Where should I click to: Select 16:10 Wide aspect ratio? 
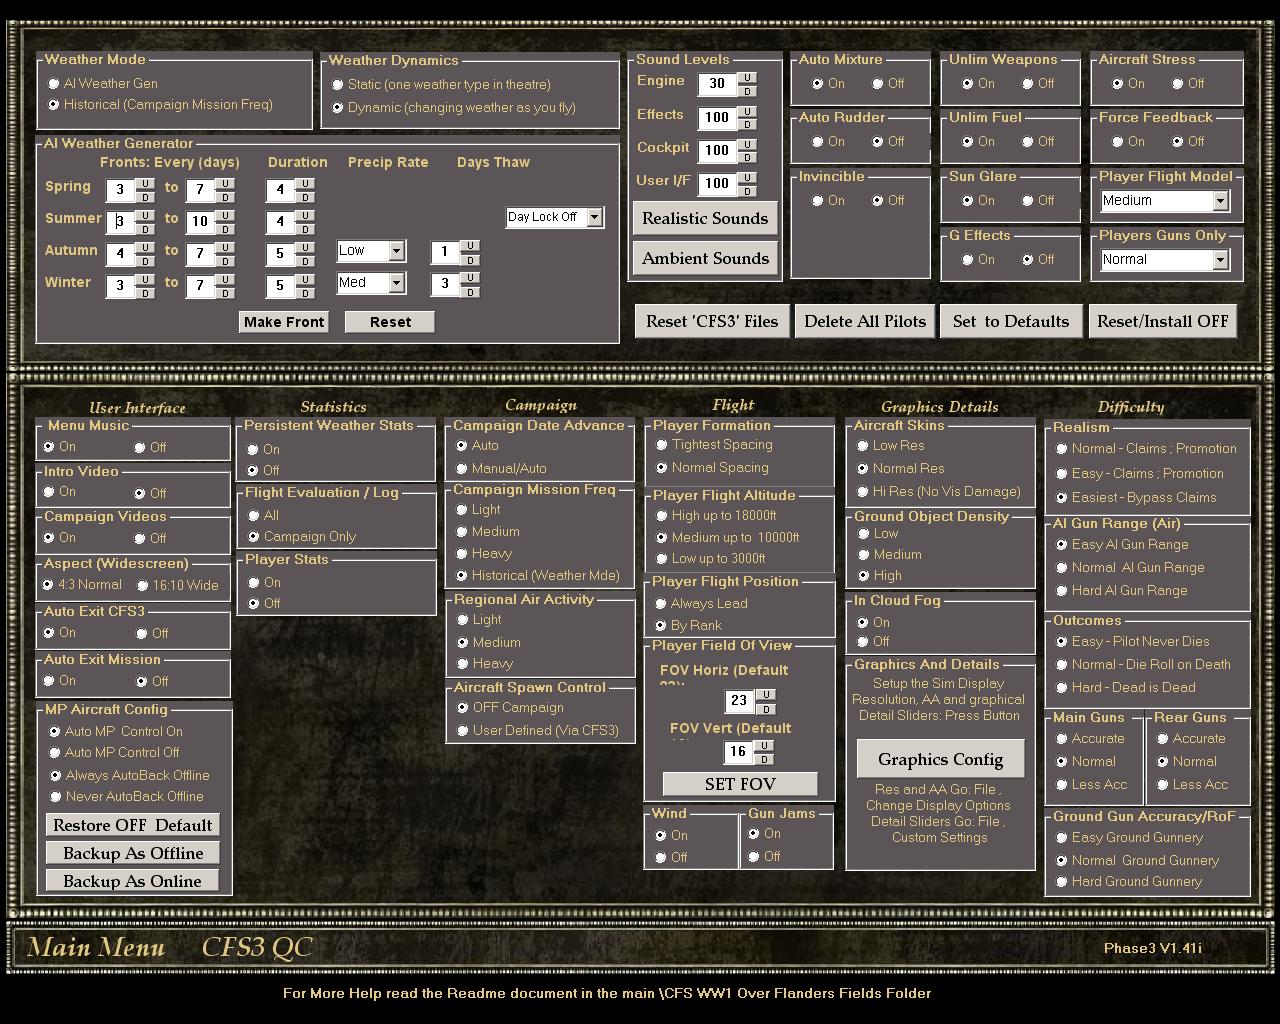[142, 586]
